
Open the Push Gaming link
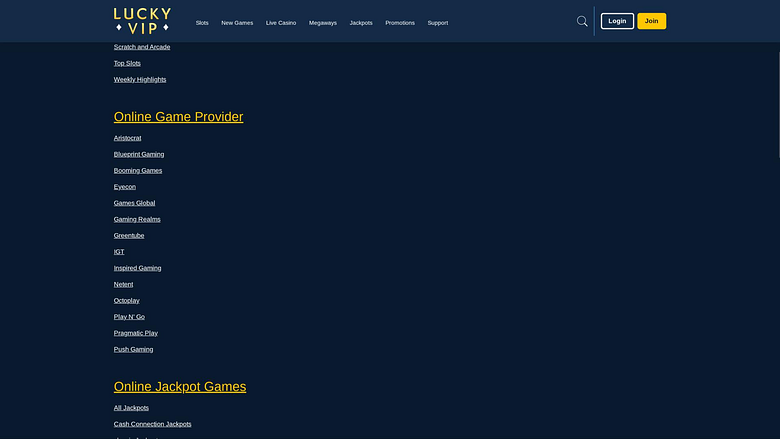pos(133,350)
